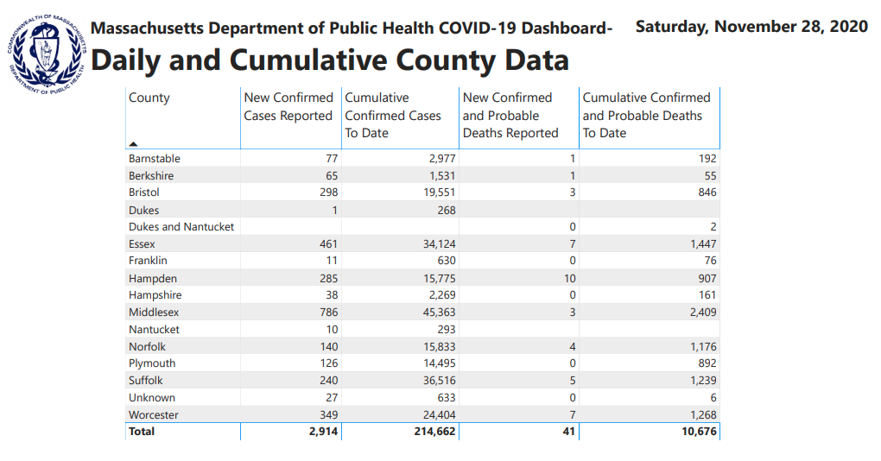
Task: Sort by Cumulative Confirmed Cases To Date header
Action: tap(393, 115)
